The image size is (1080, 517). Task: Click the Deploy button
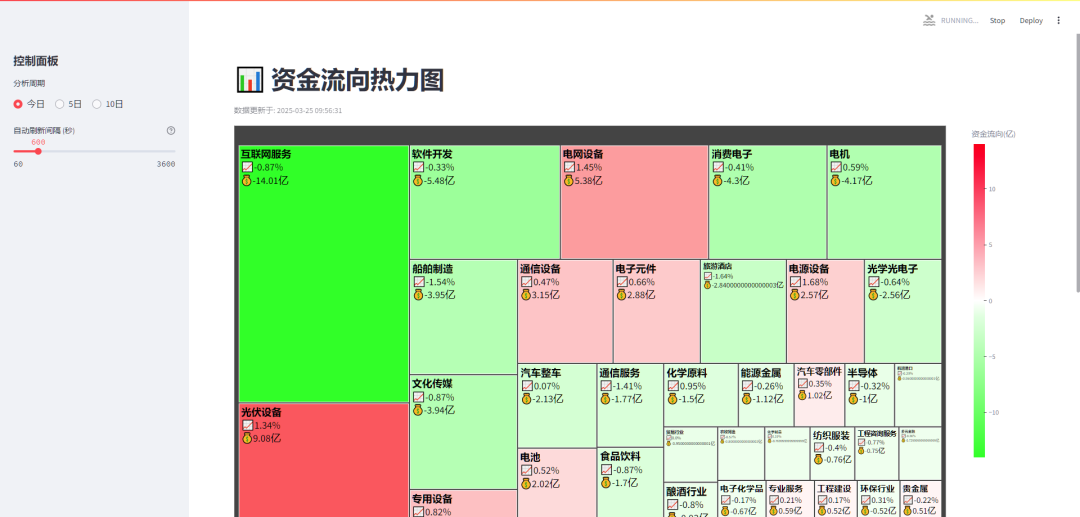point(1031,21)
